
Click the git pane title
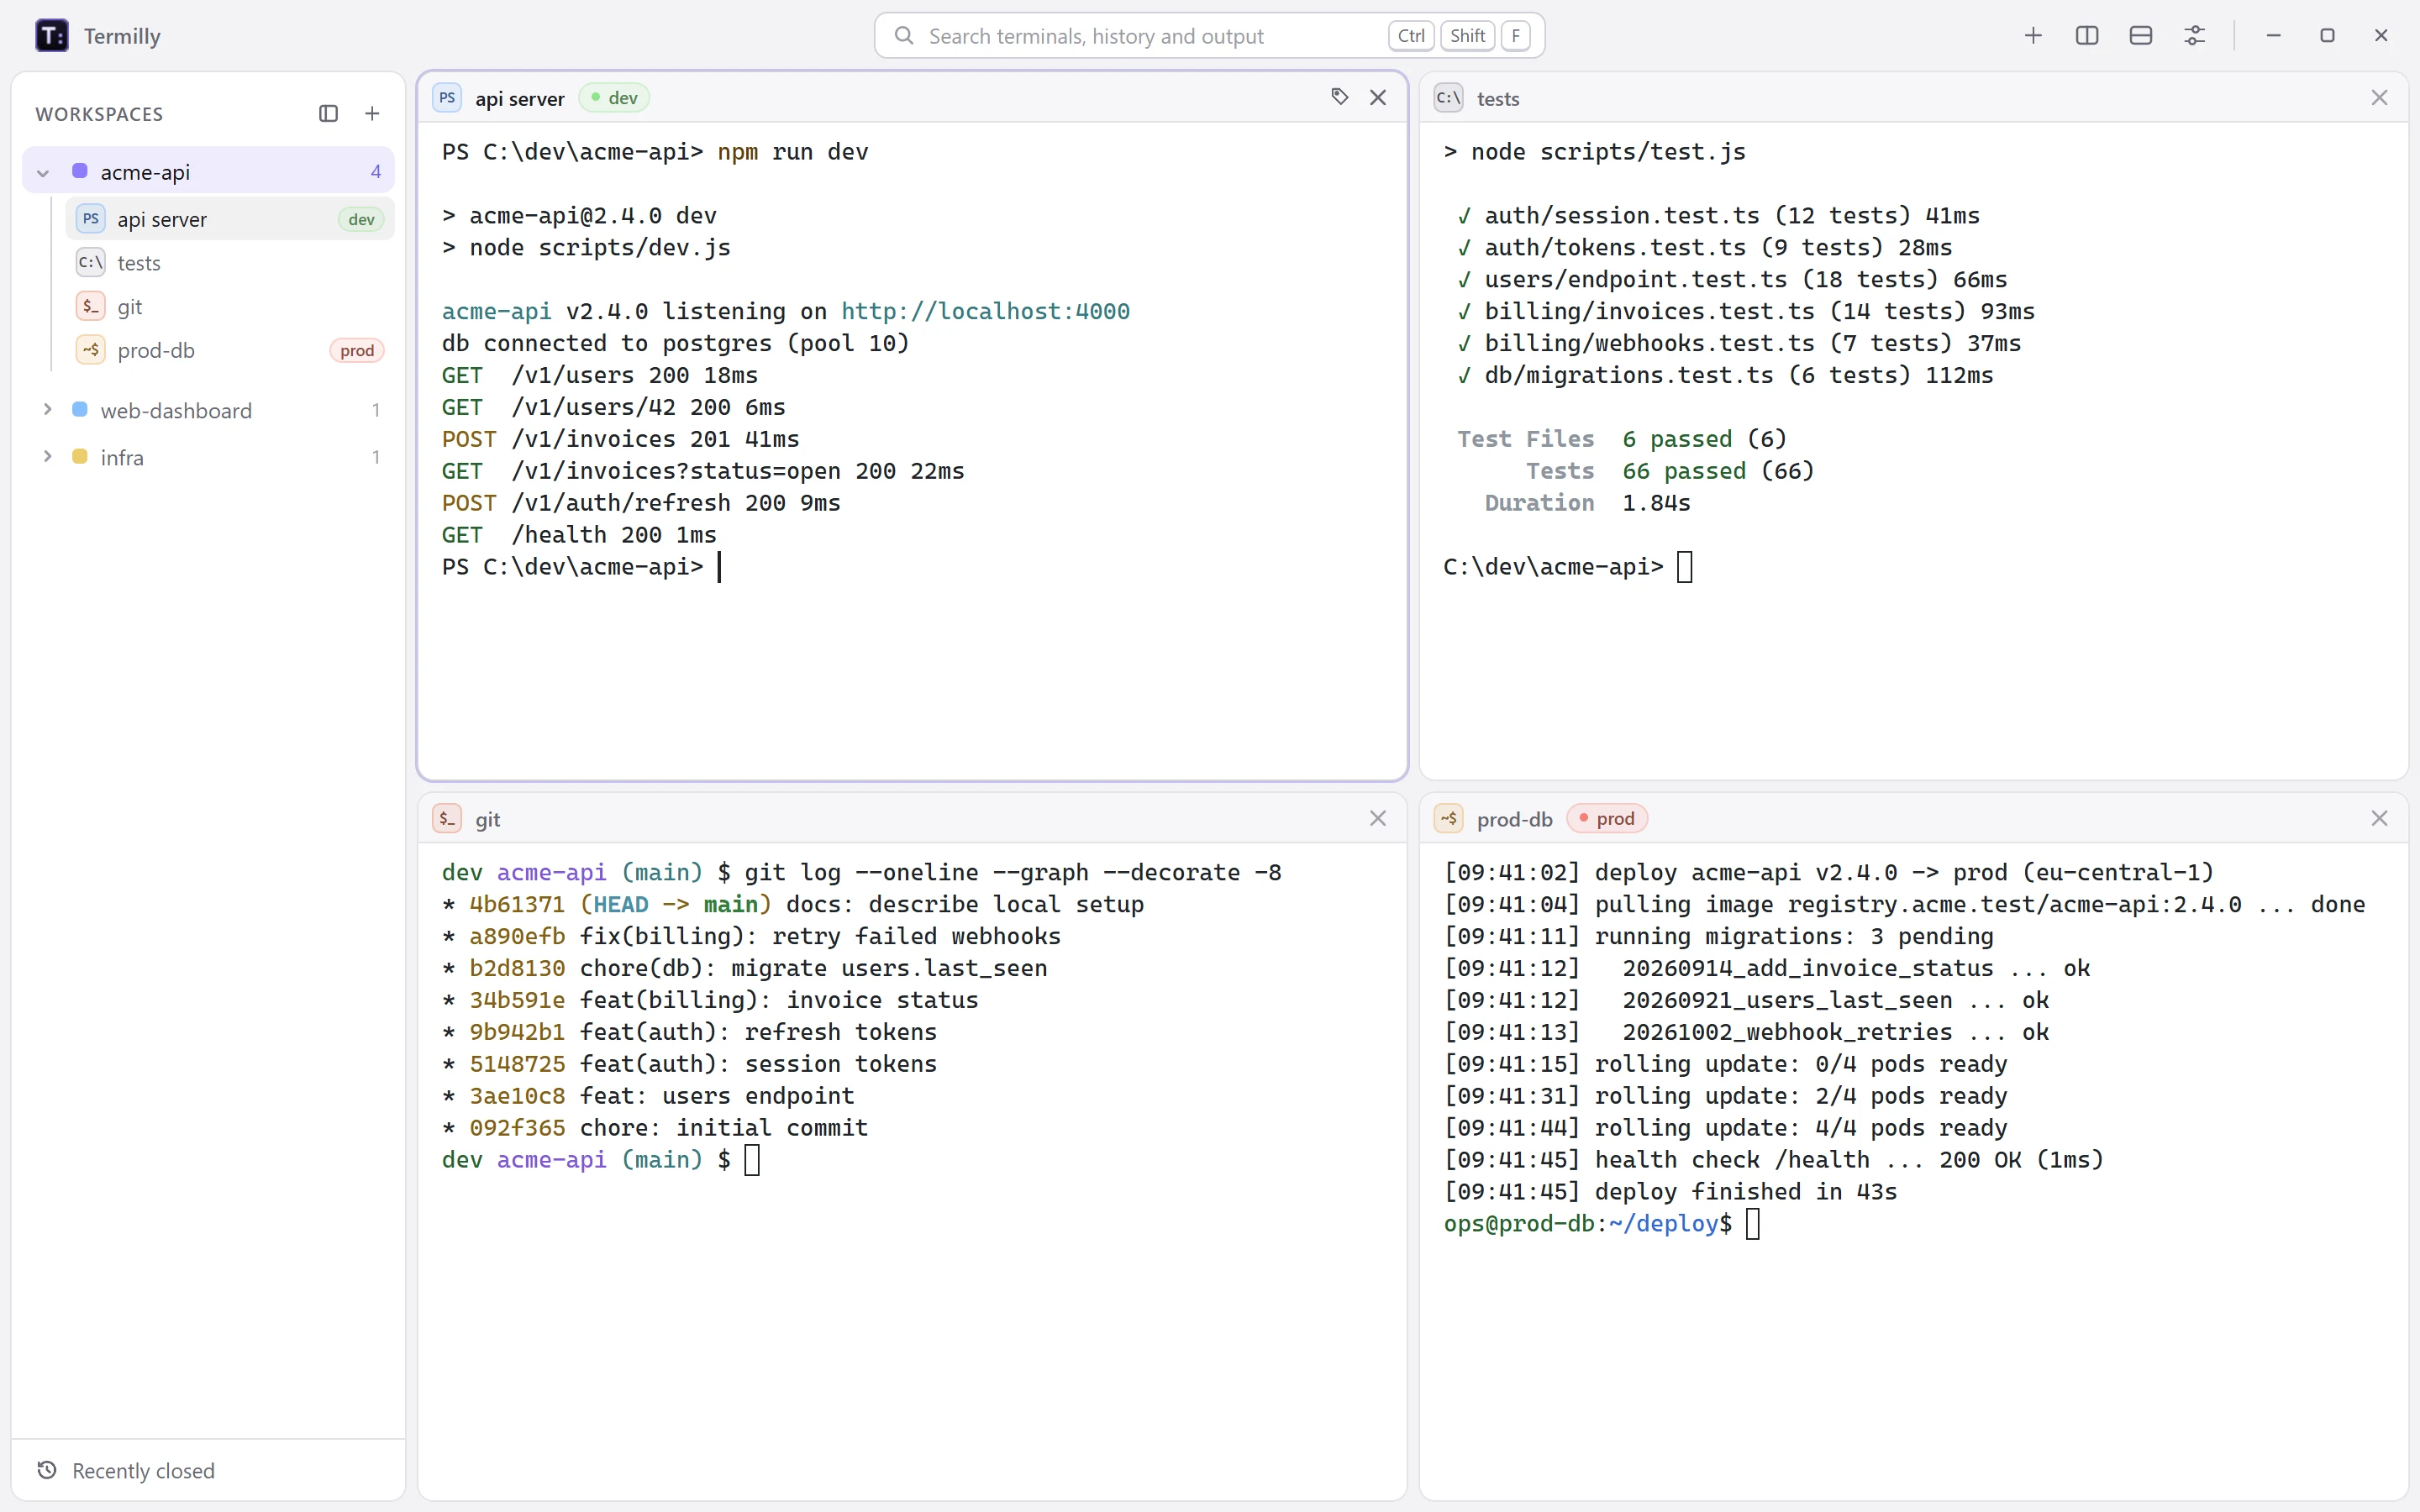click(x=488, y=819)
